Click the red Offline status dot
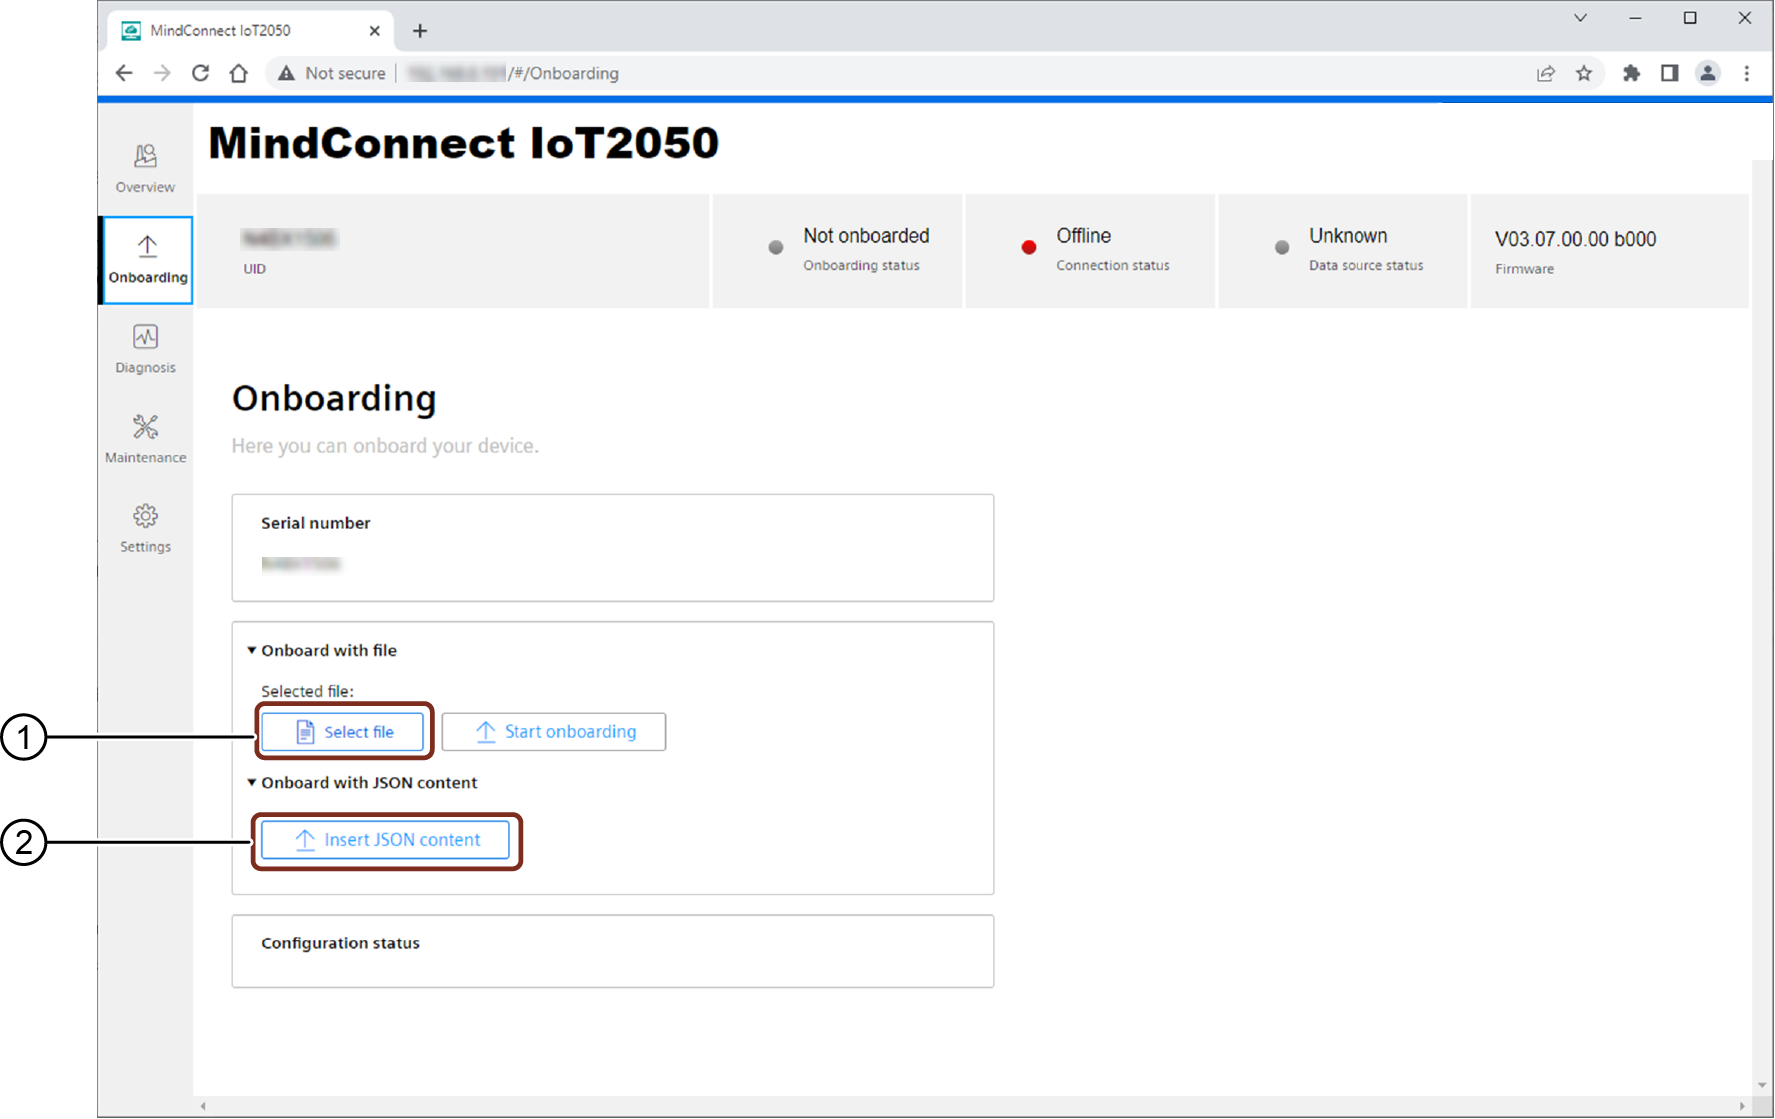Screen dimensions: 1775x1119 1028,247
